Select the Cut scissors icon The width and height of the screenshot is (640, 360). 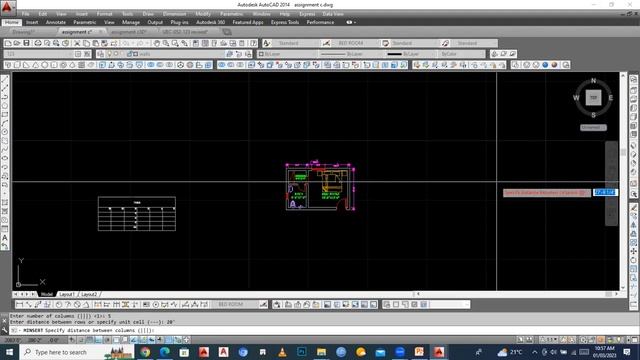tap(77, 43)
